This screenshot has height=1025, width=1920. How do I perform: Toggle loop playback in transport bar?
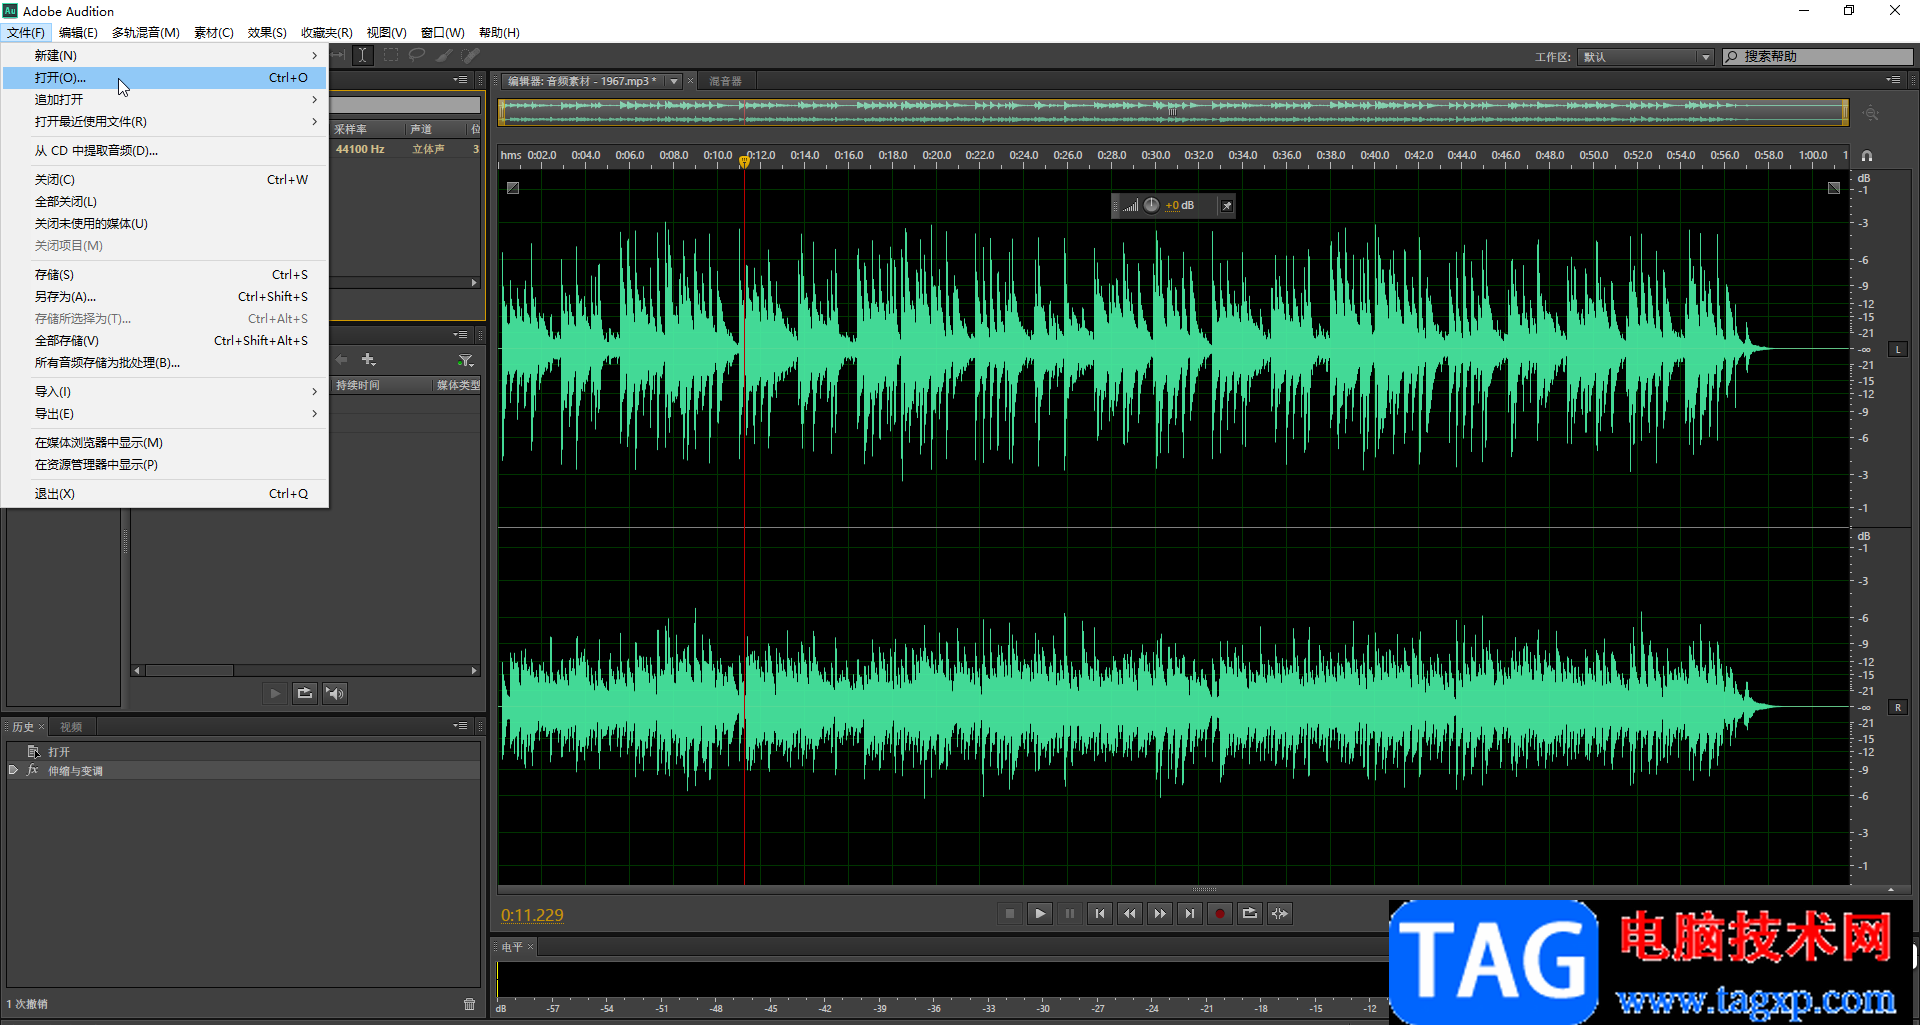(1250, 914)
